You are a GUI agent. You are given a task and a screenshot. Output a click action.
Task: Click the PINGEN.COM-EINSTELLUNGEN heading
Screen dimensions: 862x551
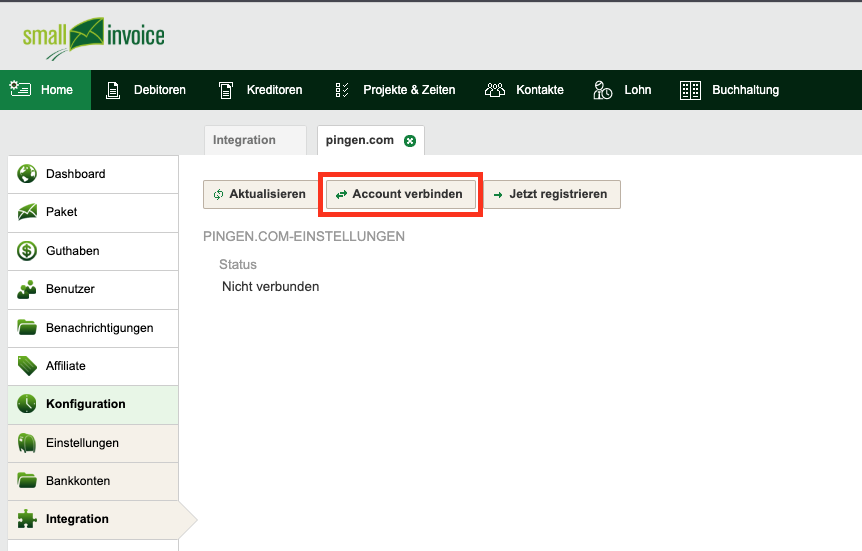click(x=304, y=236)
